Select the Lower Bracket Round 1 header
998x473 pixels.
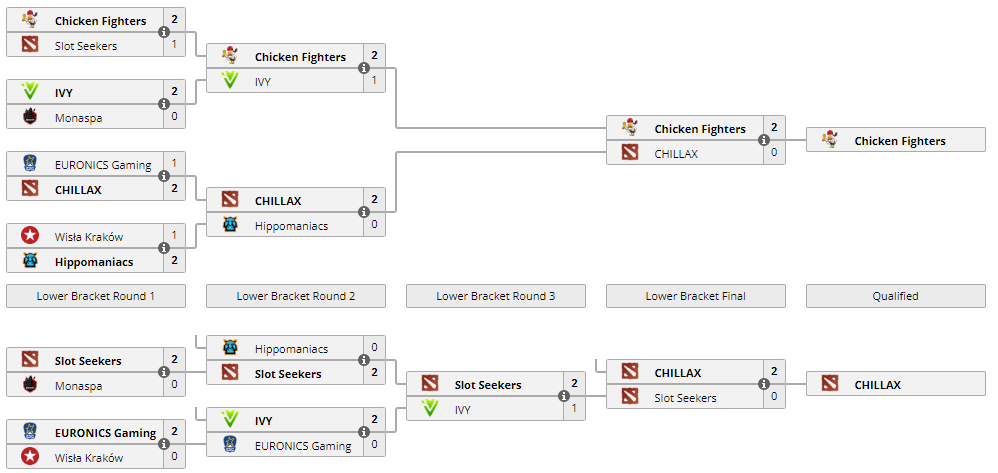point(96,296)
